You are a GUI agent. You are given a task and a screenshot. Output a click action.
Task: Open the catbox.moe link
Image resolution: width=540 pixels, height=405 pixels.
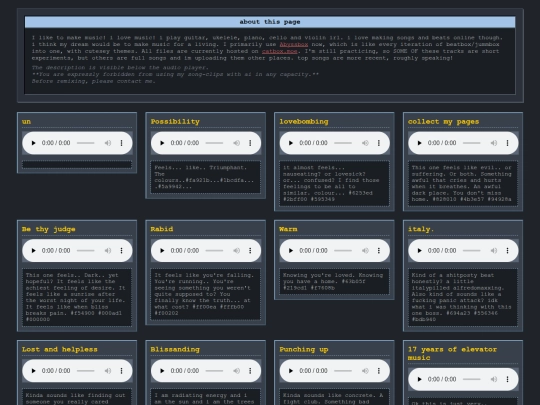click(279, 51)
